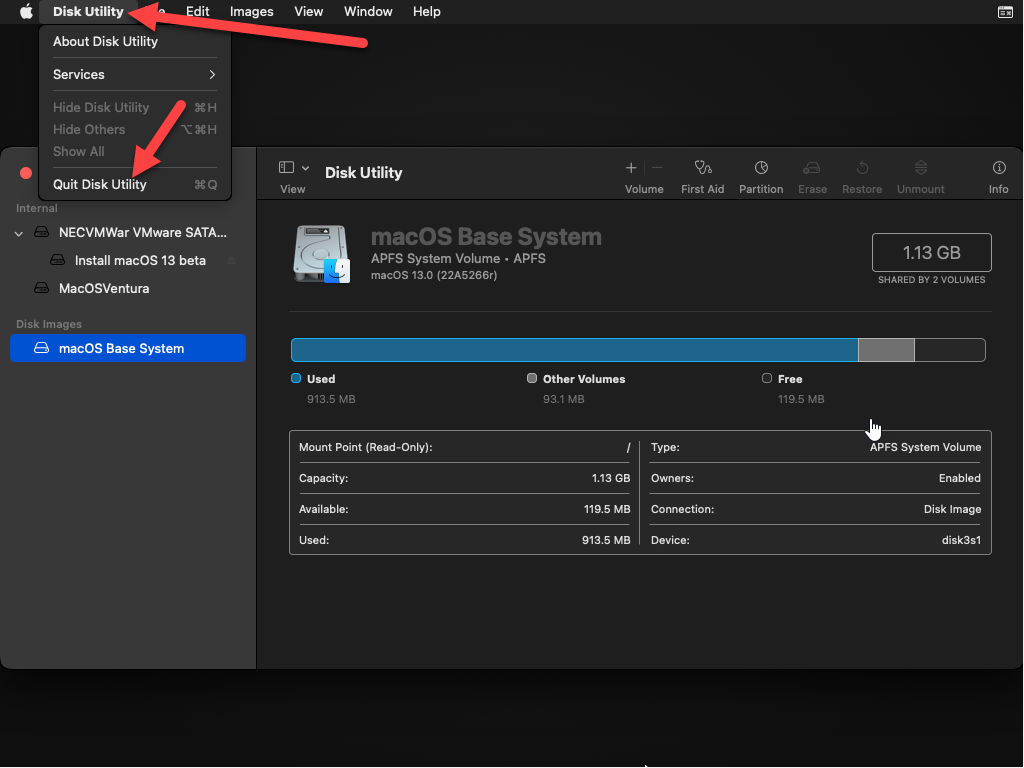The image size is (1024, 768).
Task: Open the Apple menu icon
Action: coord(26,12)
